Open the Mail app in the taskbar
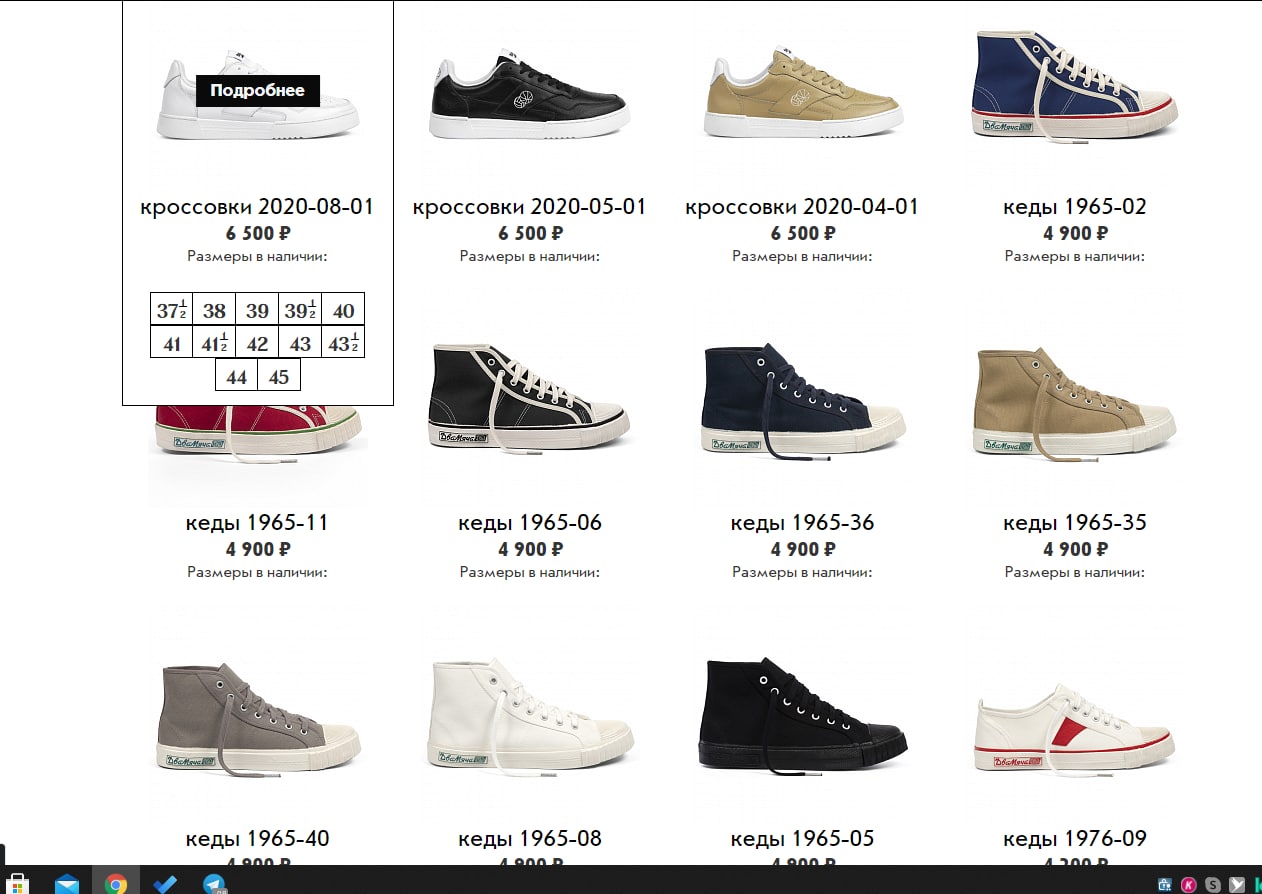Image resolution: width=1262 pixels, height=894 pixels. tap(67, 884)
